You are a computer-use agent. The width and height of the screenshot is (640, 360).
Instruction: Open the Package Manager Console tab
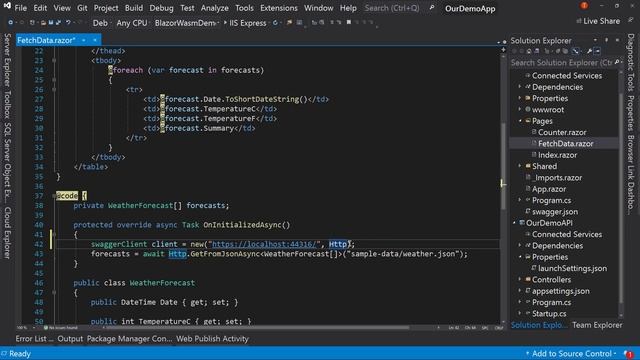(129, 339)
